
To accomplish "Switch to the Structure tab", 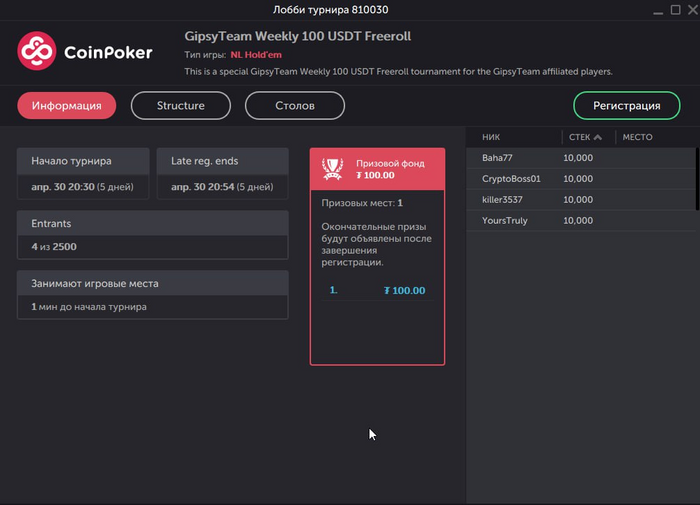I will (181, 106).
